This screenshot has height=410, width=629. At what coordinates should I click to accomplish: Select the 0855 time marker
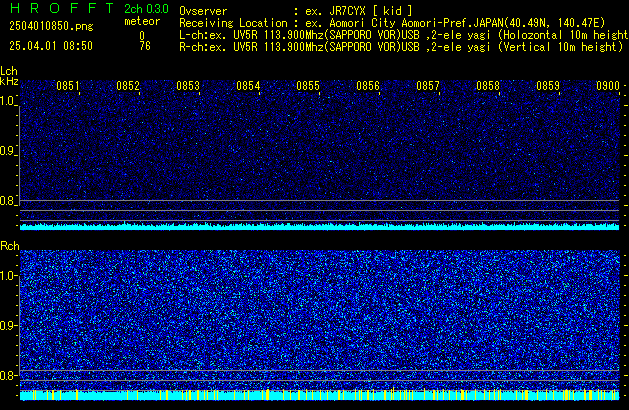(x=308, y=86)
